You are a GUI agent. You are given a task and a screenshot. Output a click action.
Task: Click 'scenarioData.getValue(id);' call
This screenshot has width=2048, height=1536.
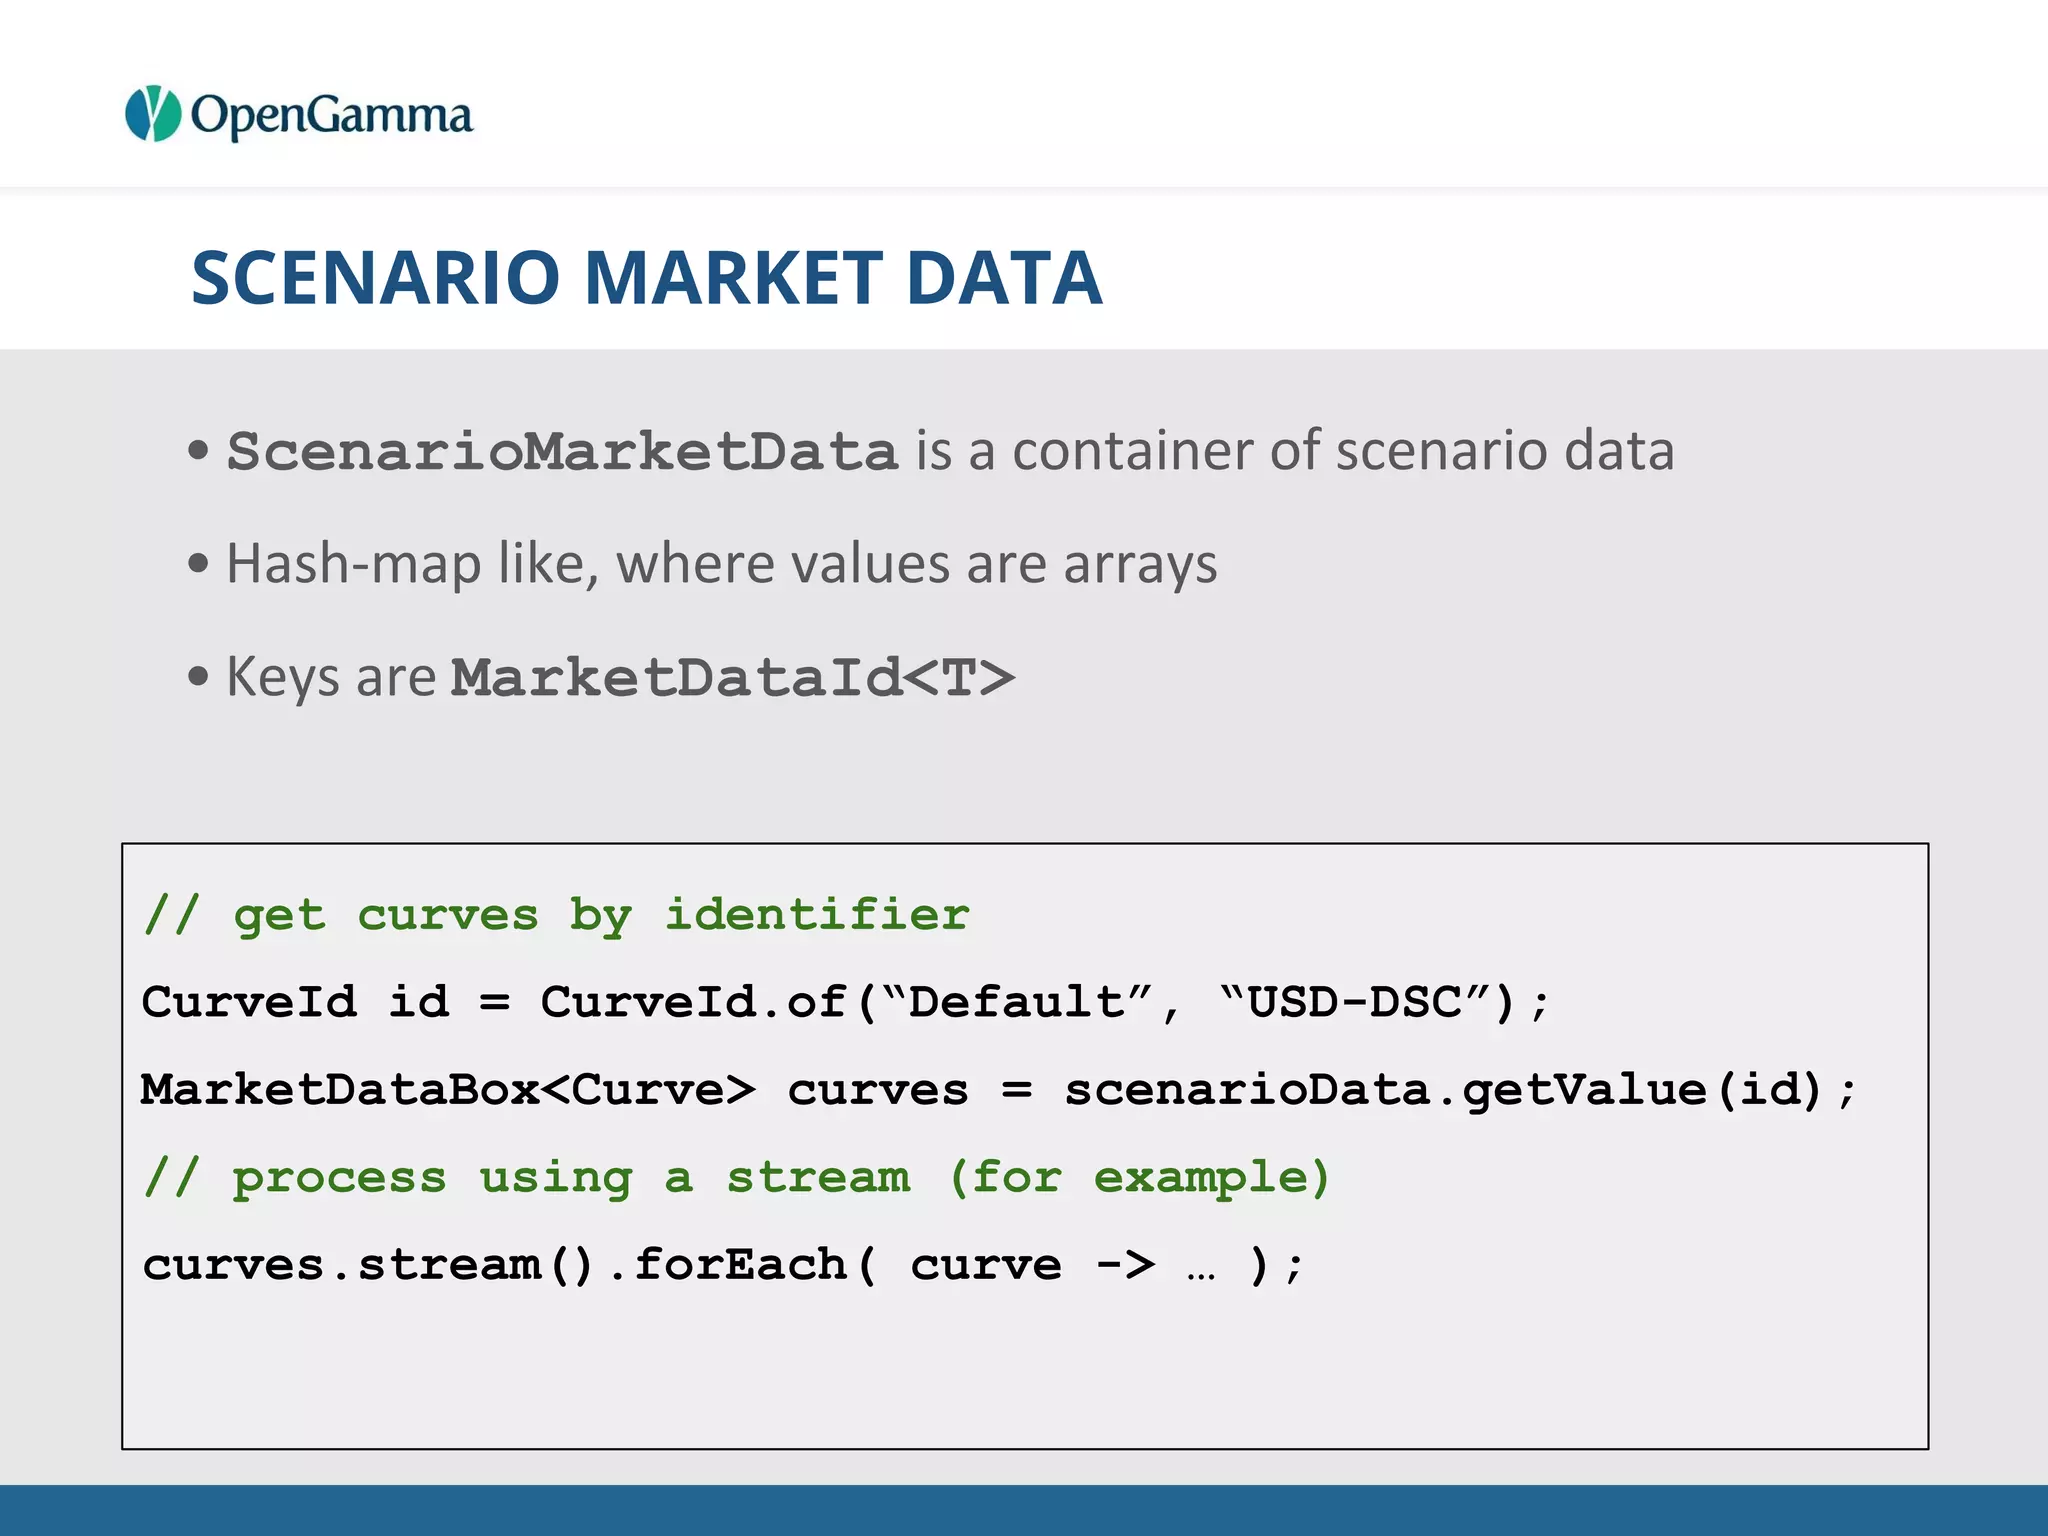pos(1460,1090)
